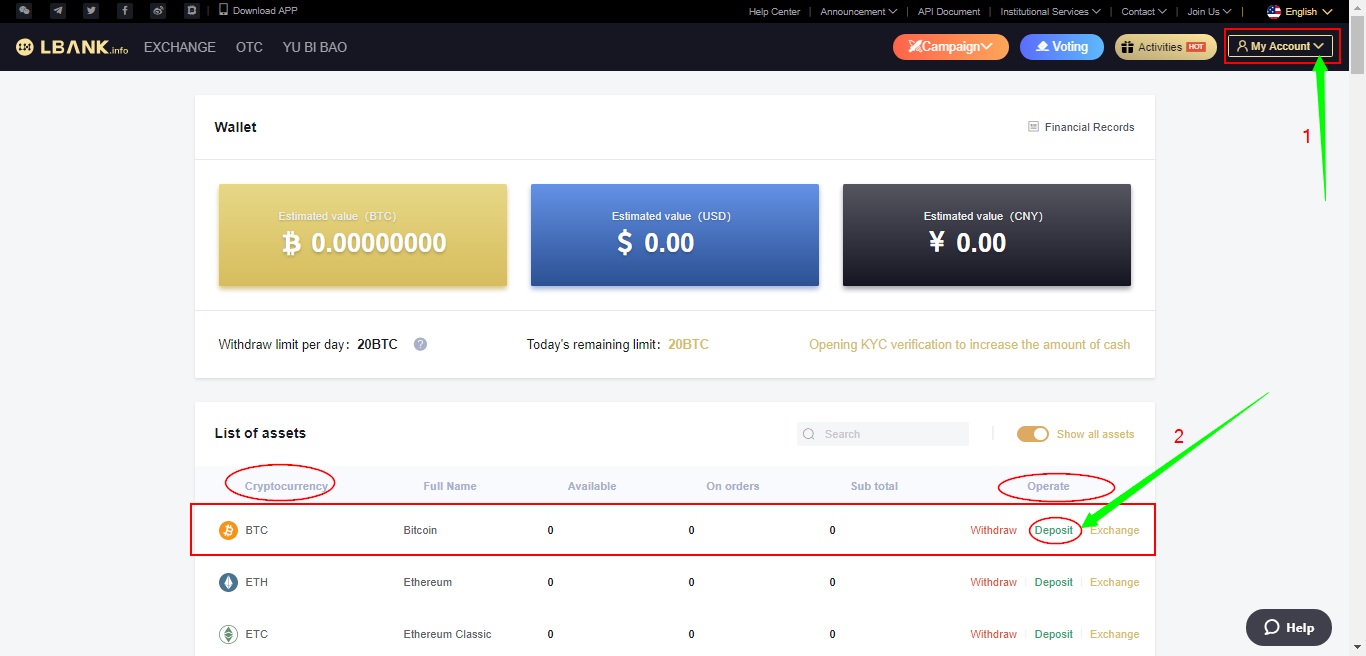
Task: Click the Operate column header
Action: 1049,486
